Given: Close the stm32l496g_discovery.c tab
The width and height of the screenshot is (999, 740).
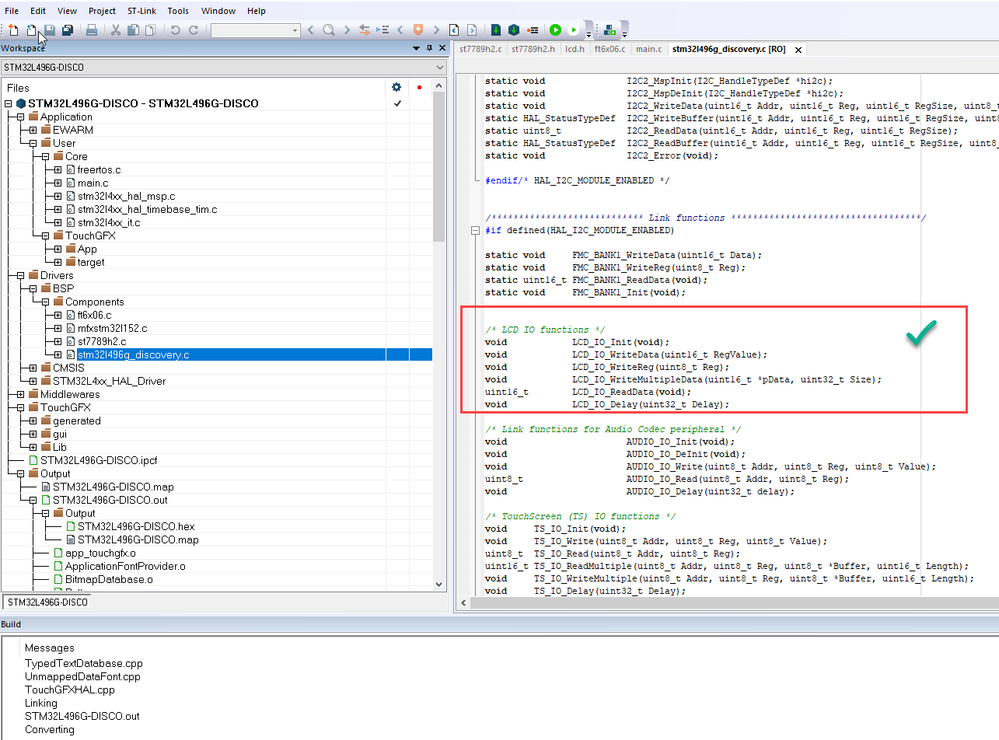Looking at the screenshot, I should [x=798, y=50].
